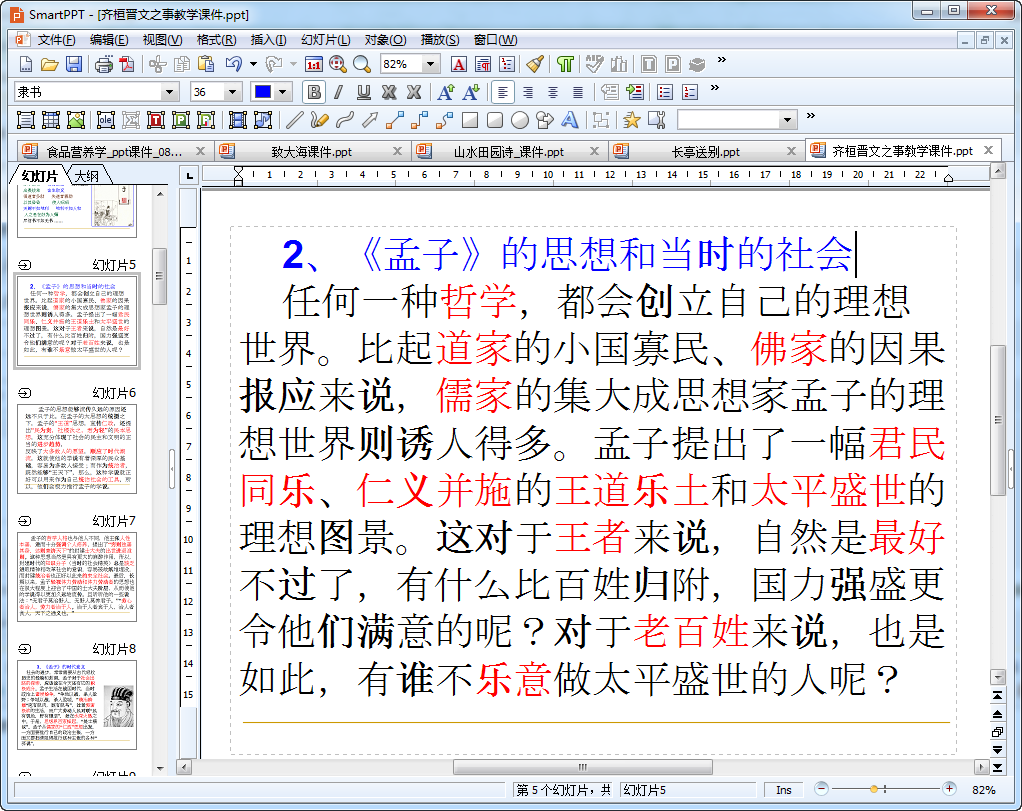Create a new presentation file
Screen dimensions: 1022x811
[25, 64]
